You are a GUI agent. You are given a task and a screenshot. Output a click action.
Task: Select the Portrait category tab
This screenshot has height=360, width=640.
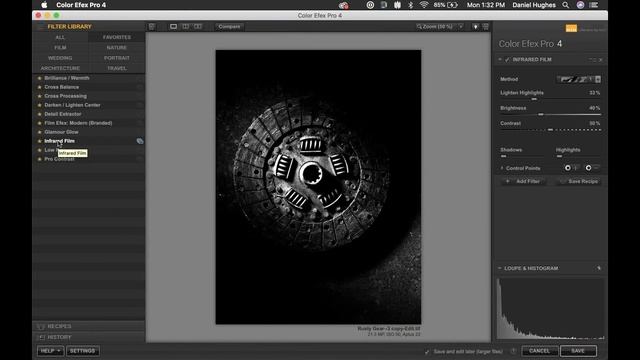117,58
